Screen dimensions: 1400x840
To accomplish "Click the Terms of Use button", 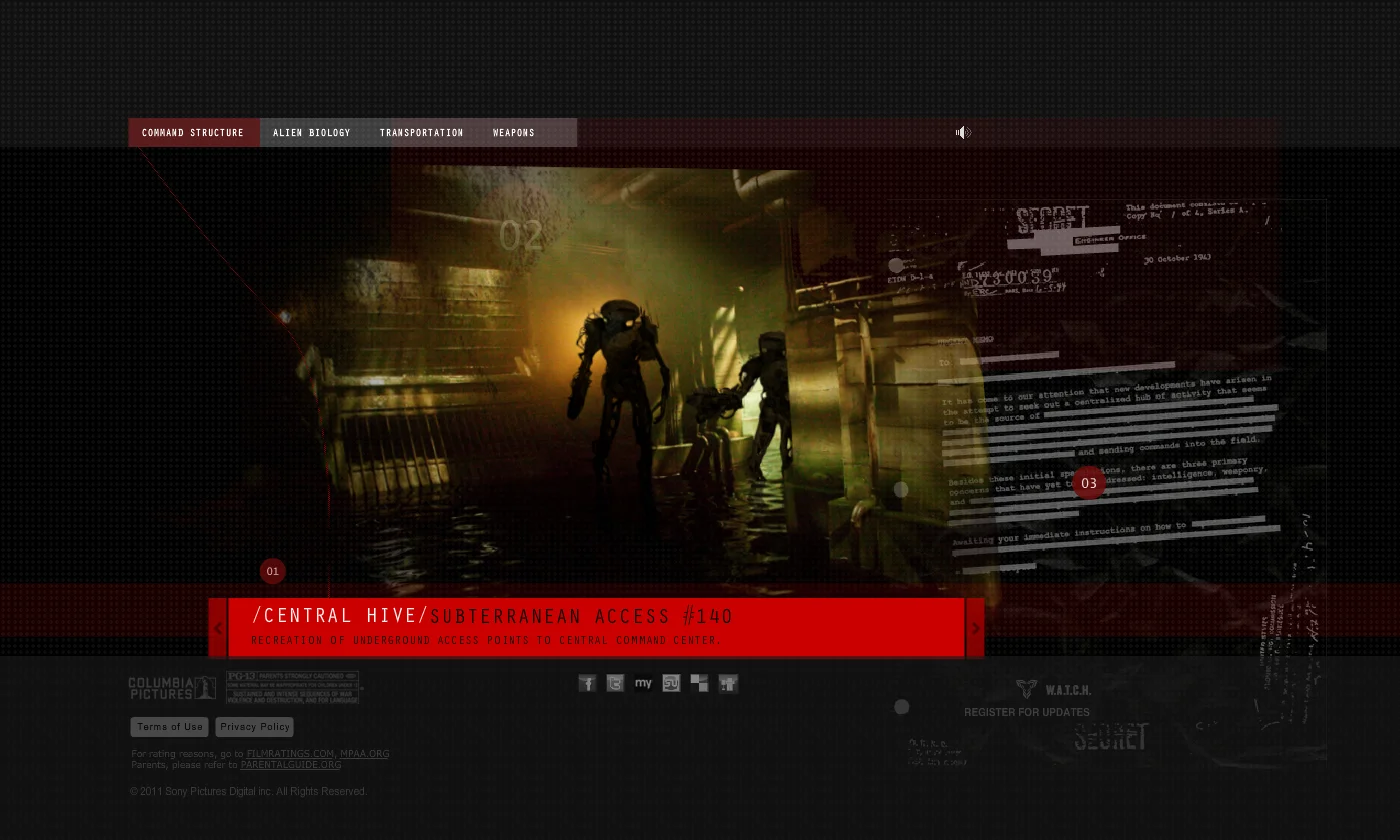I will coord(169,727).
